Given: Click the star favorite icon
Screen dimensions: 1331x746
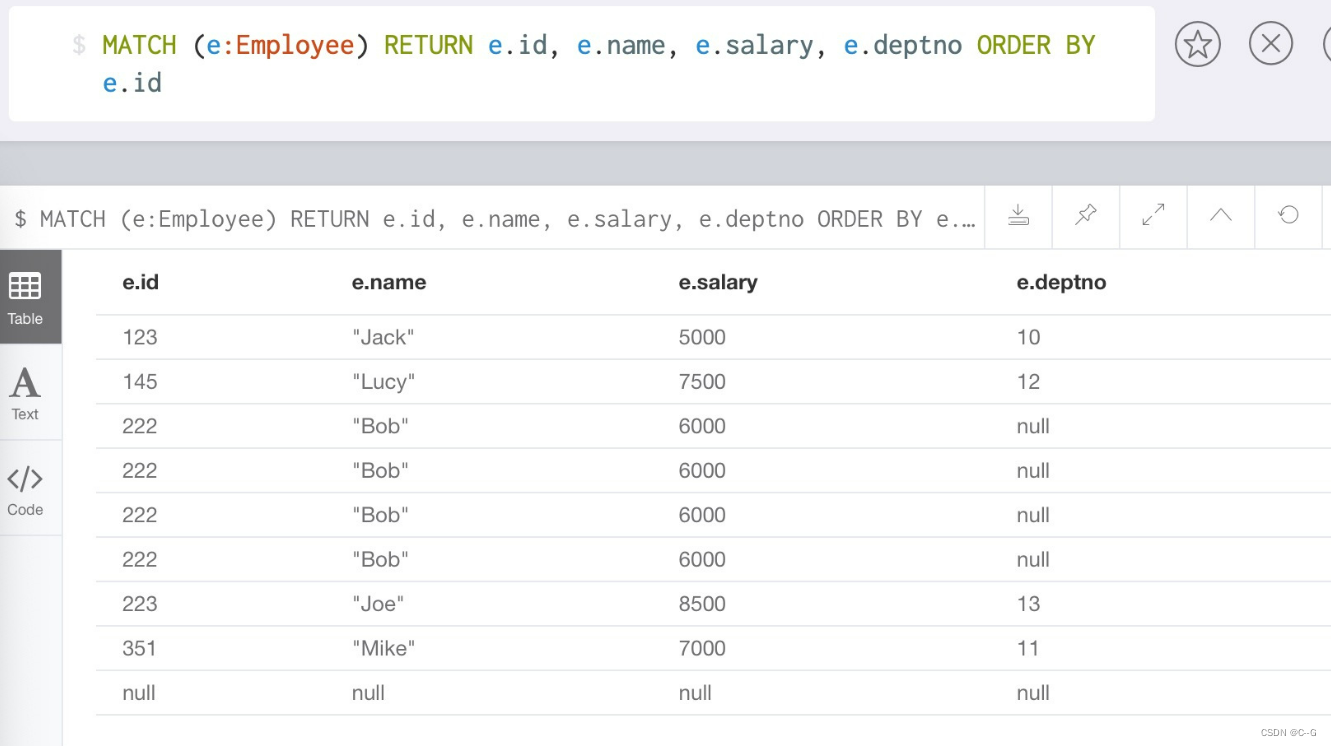Looking at the screenshot, I should click(1197, 44).
